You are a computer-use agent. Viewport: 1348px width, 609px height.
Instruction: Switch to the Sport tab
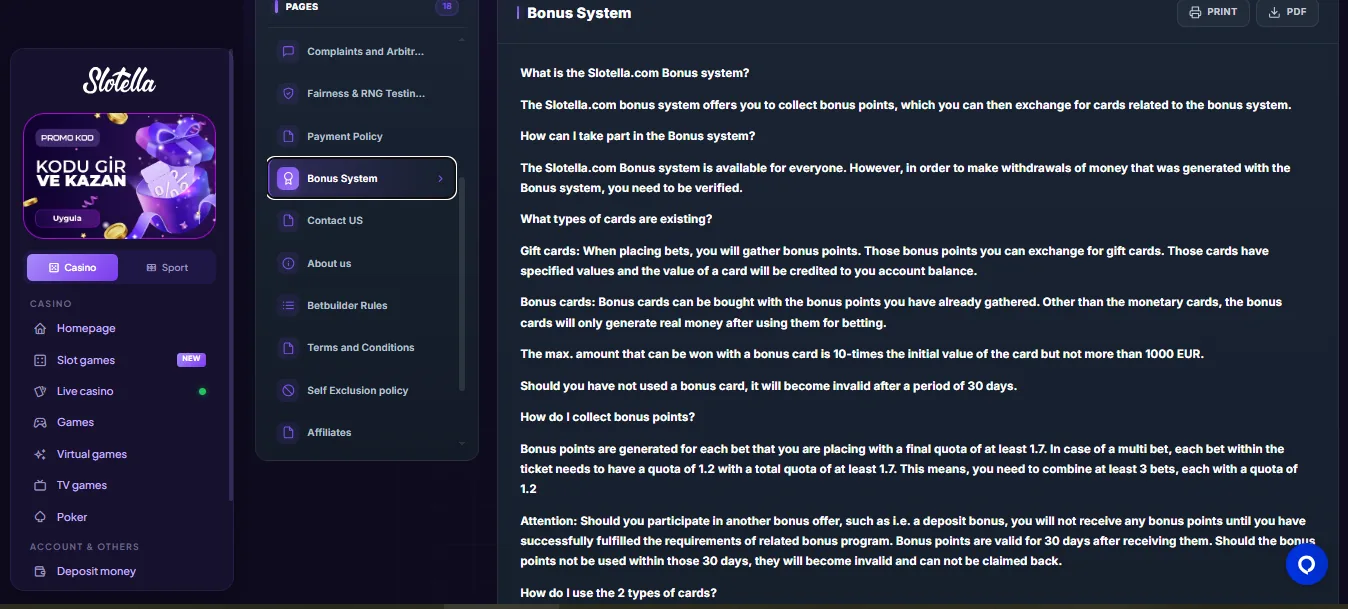point(167,268)
